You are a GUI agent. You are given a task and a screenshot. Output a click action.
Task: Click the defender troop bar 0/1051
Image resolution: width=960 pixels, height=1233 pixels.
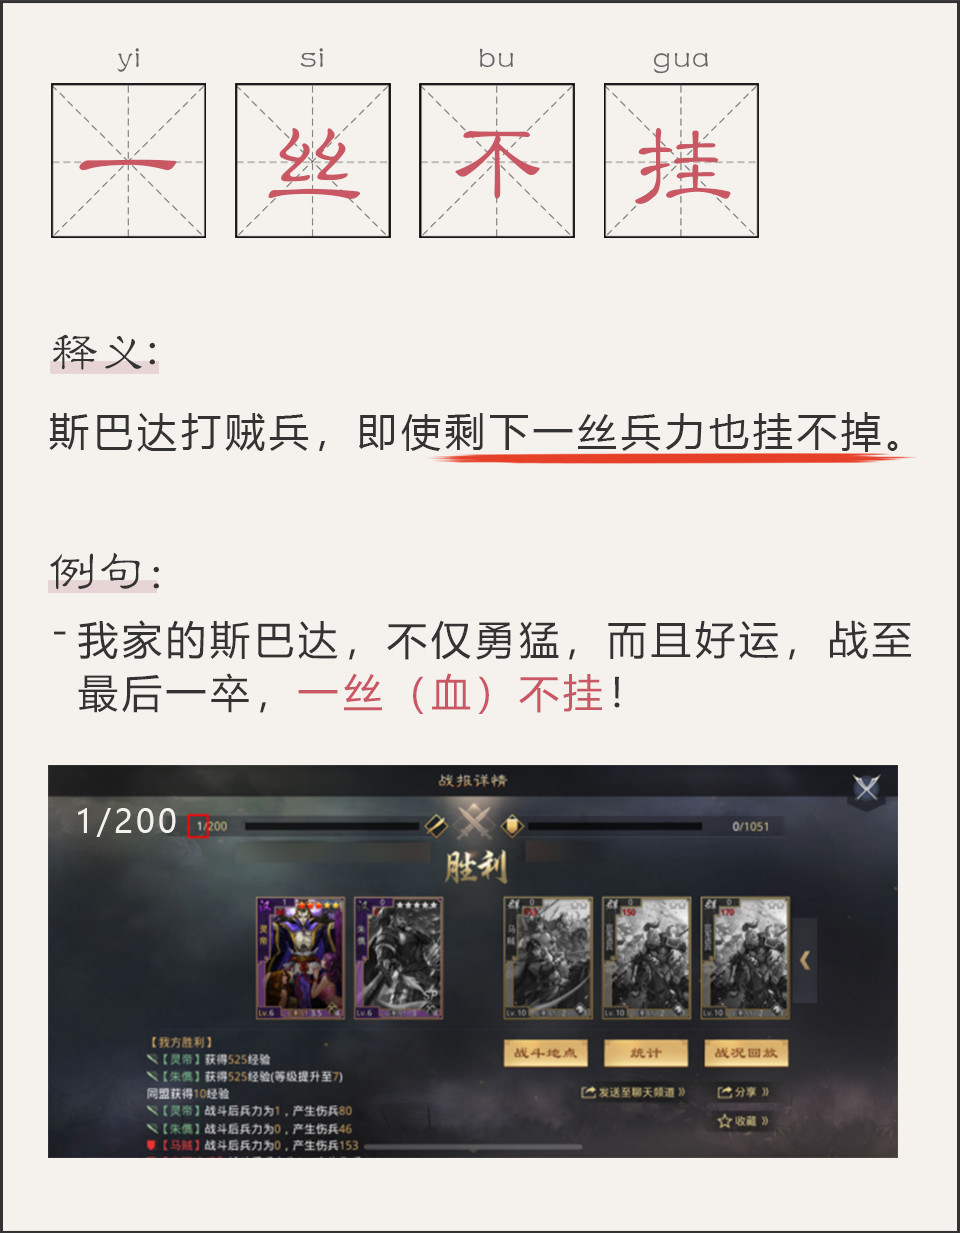[615, 827]
